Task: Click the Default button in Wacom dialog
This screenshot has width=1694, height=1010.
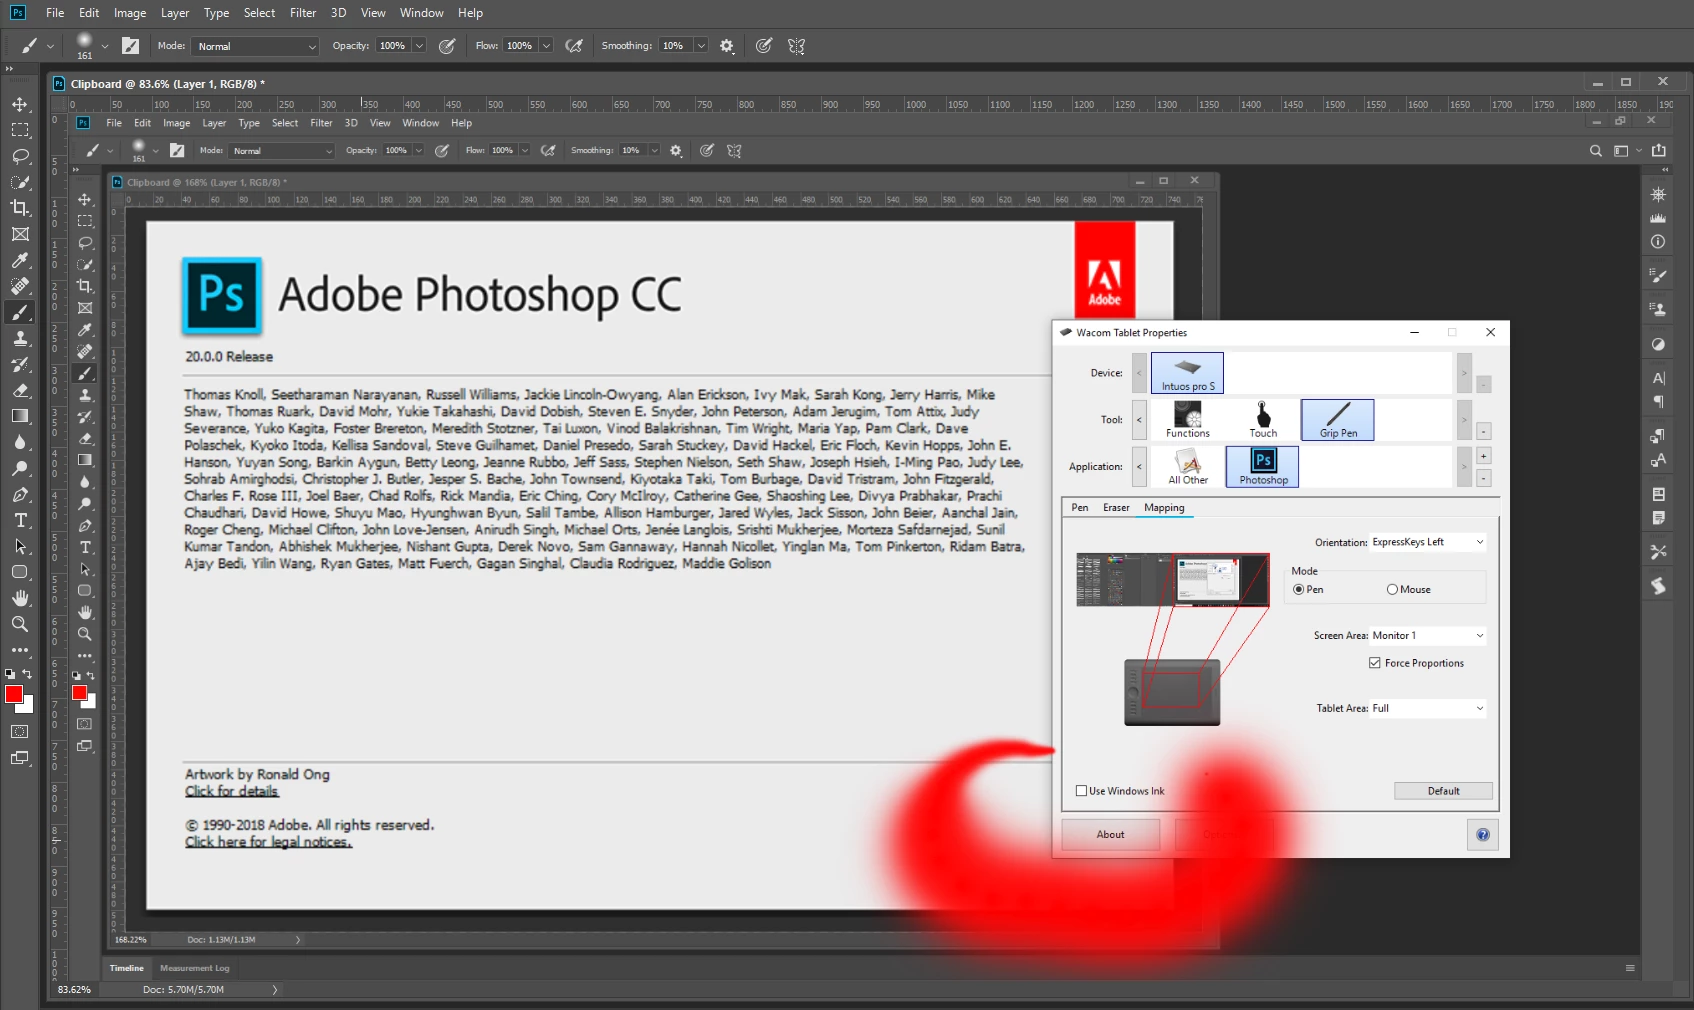Action: pos(1443,791)
